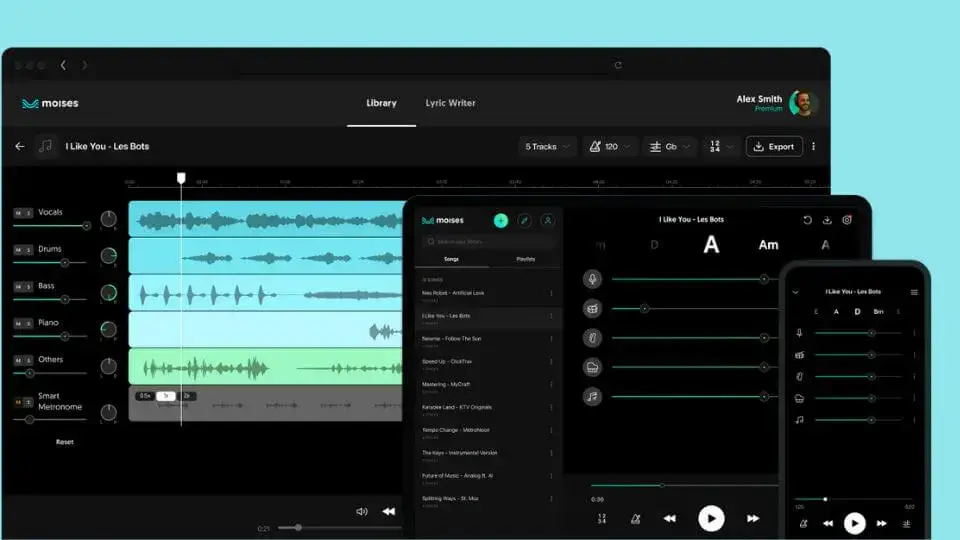This screenshot has height=540, width=960.
Task: Click the Vocals pan knob on the desktop
Action: click(108, 219)
